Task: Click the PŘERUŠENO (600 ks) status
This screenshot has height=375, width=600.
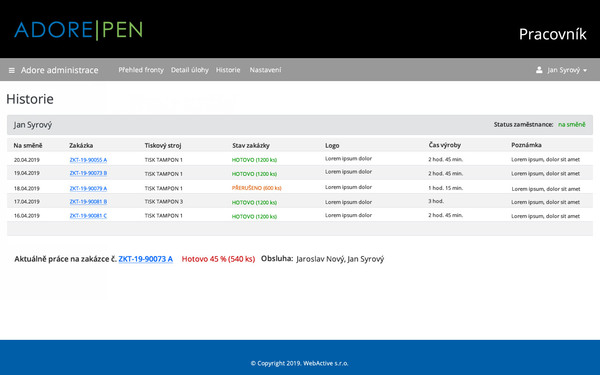Action: [x=257, y=188]
